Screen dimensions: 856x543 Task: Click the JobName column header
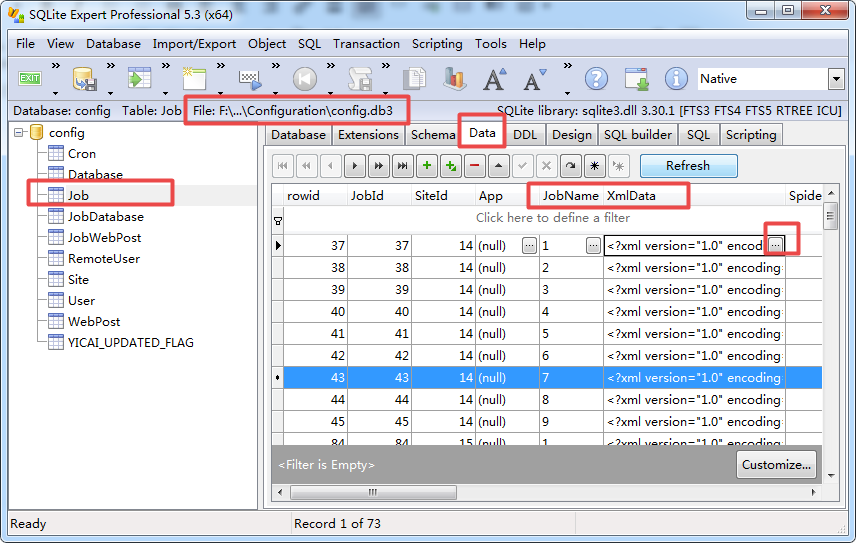(570, 196)
